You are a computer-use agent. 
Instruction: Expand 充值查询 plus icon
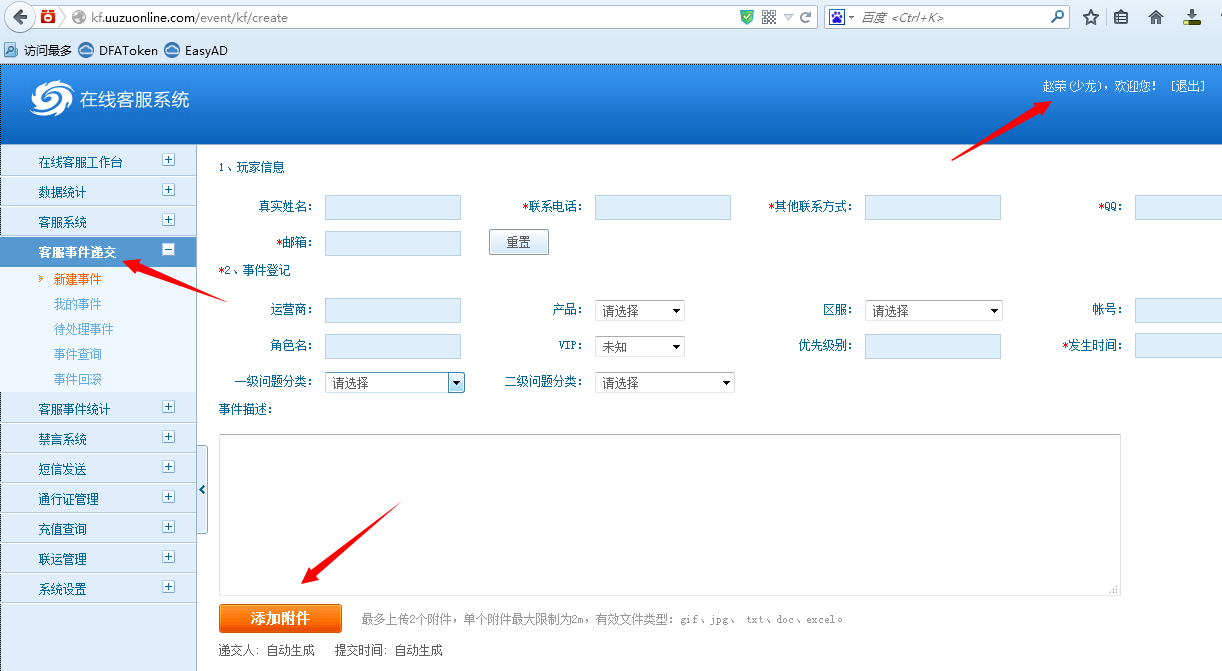[x=168, y=527]
